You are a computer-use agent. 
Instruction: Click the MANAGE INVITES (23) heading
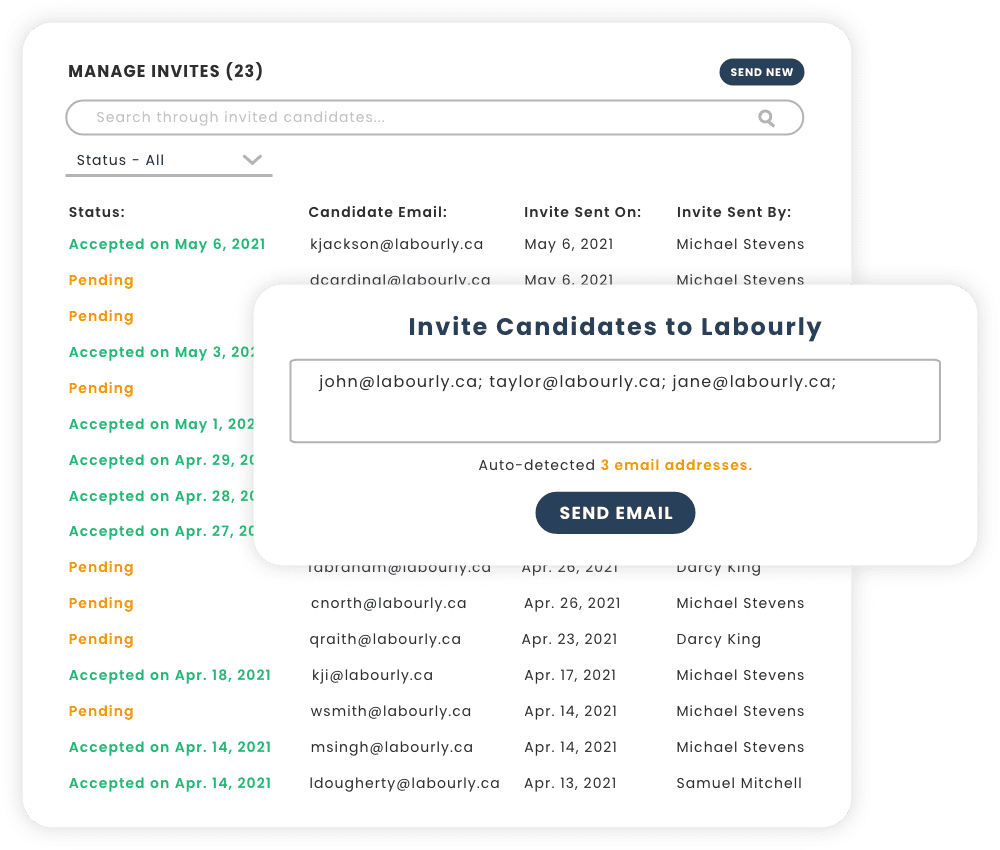(166, 71)
